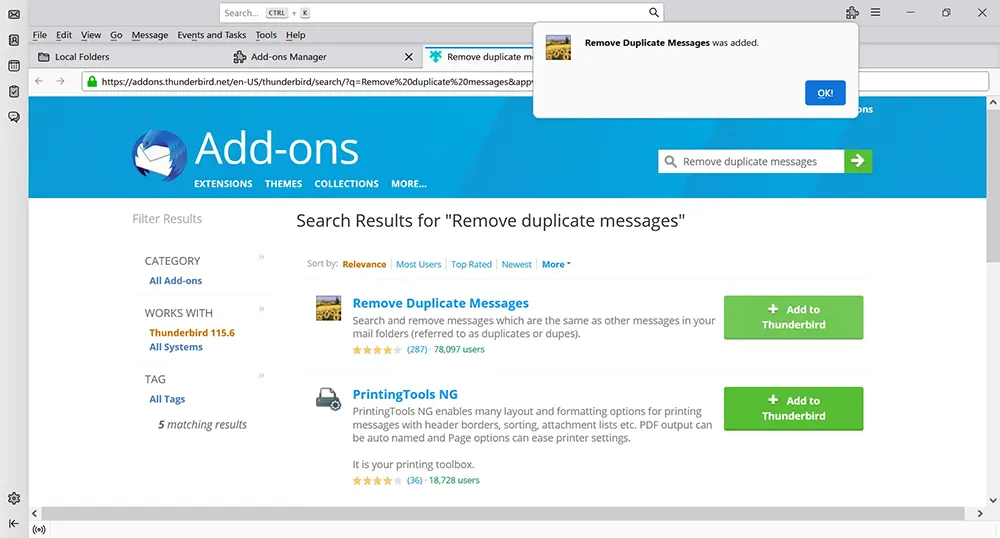Click the global Search bar field
The image size is (1000, 538).
click(441, 13)
